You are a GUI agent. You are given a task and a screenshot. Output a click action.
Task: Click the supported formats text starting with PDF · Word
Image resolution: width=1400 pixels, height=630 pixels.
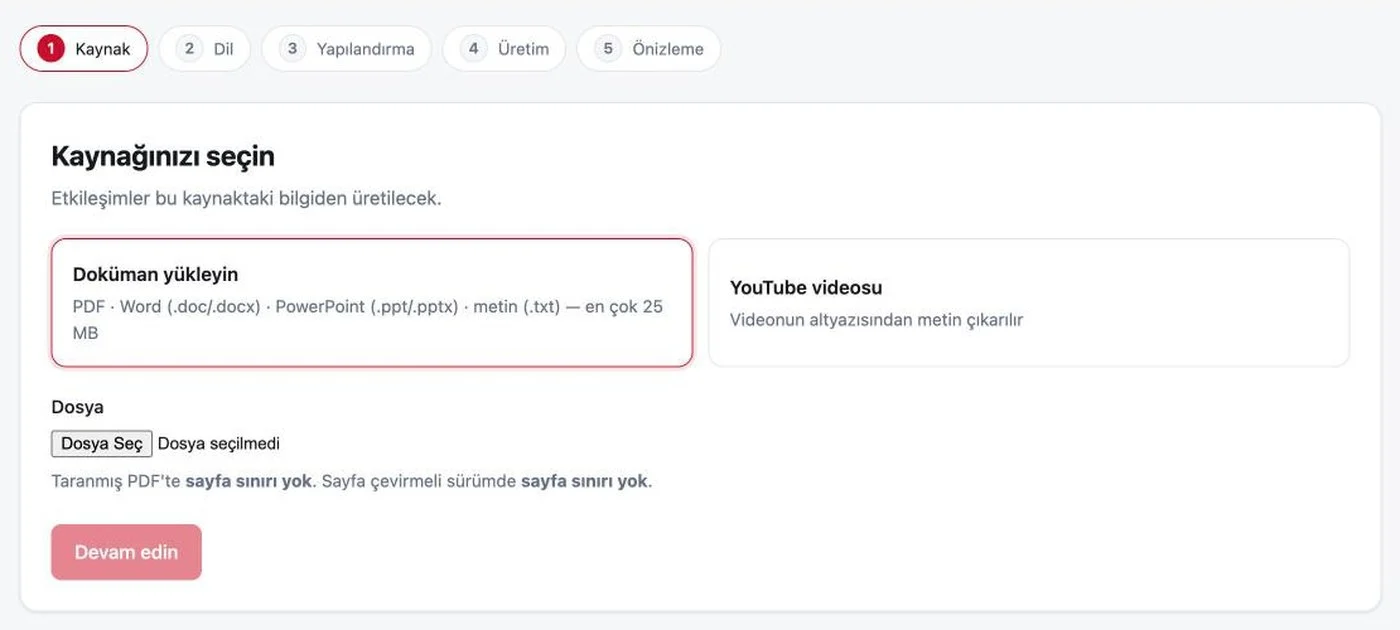click(368, 320)
